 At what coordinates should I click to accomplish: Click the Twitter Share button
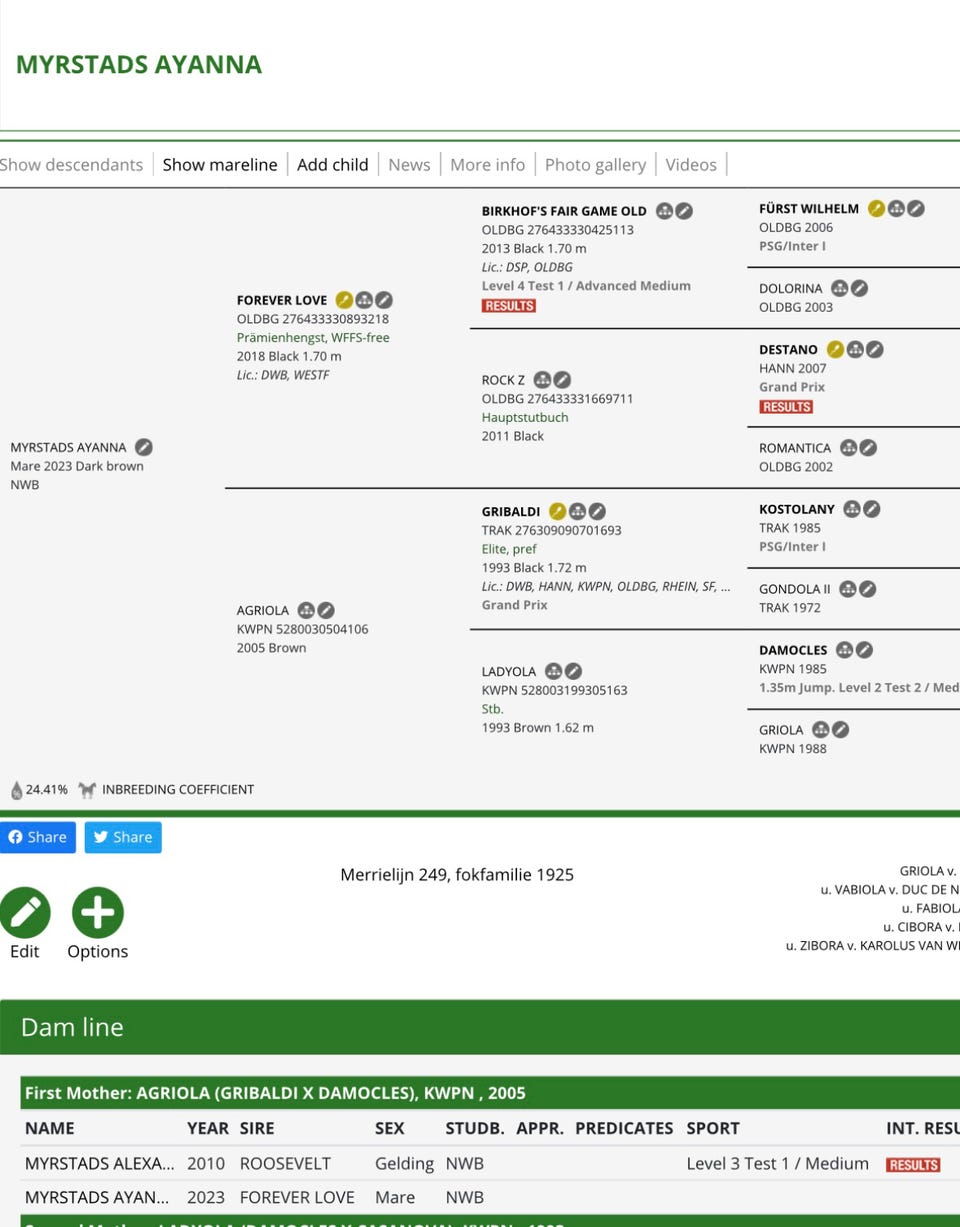pyautogui.click(x=123, y=837)
